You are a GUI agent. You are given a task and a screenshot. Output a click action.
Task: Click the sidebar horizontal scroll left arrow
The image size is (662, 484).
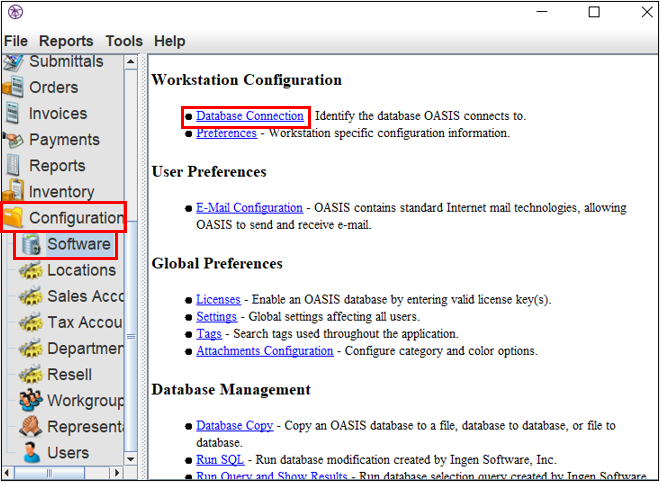click(8, 473)
